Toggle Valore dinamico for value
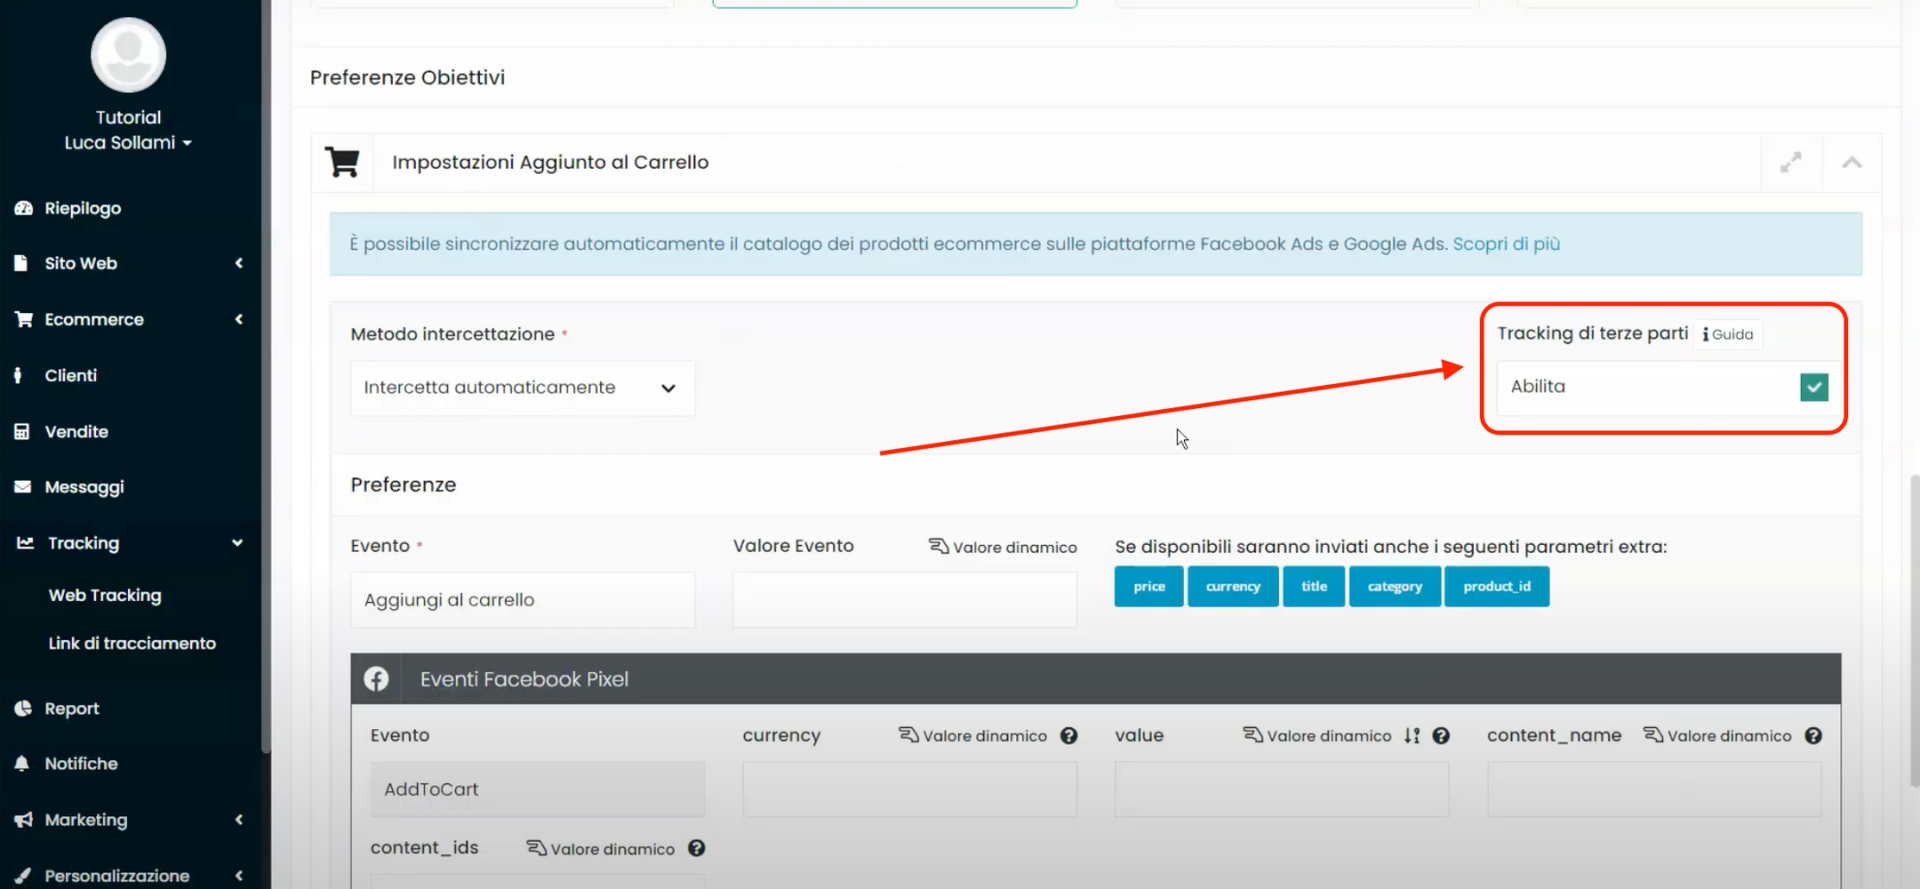This screenshot has width=1920, height=889. coord(1317,736)
